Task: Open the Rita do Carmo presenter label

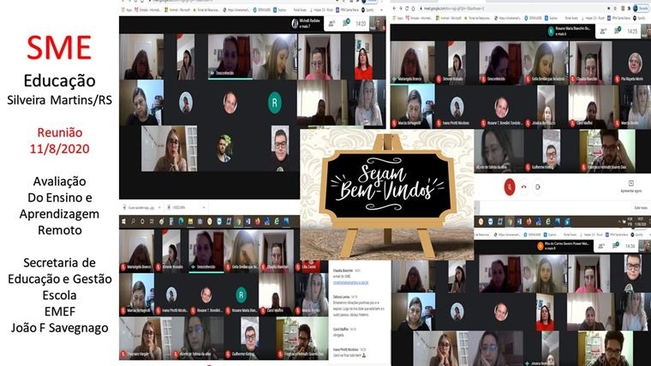Action: 564,246
